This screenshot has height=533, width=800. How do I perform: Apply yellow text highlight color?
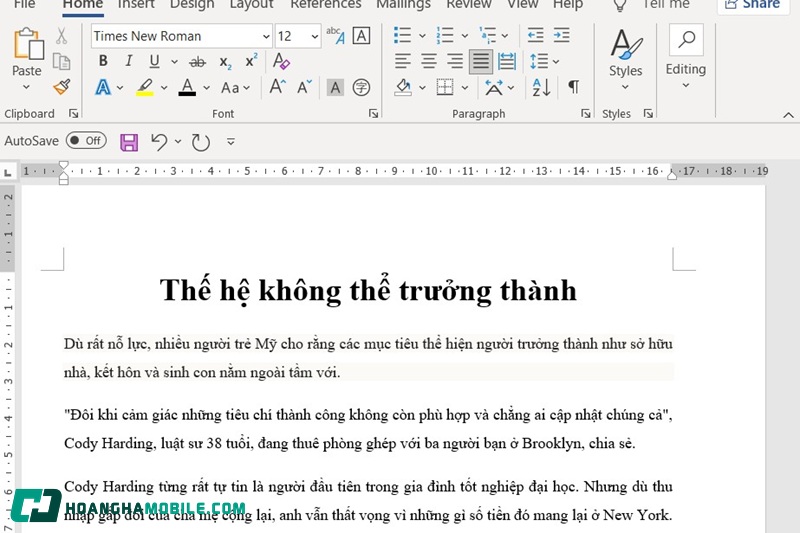point(145,87)
